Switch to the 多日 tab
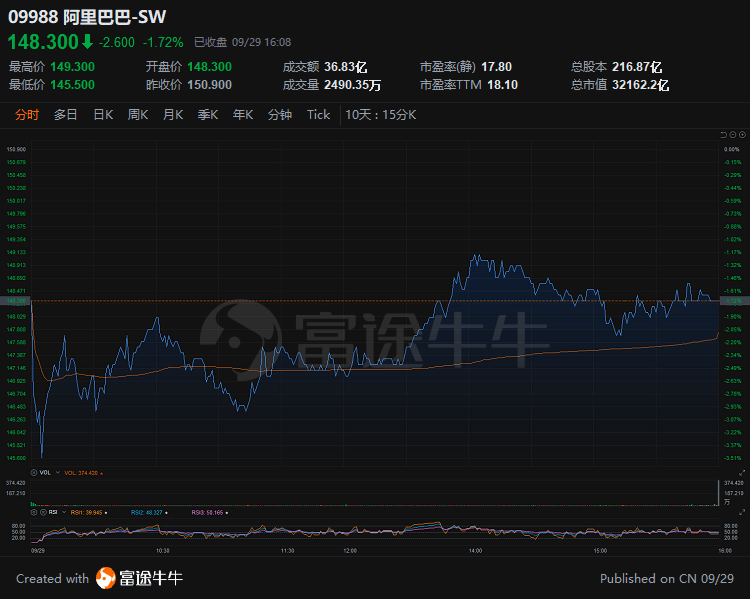 [66, 115]
